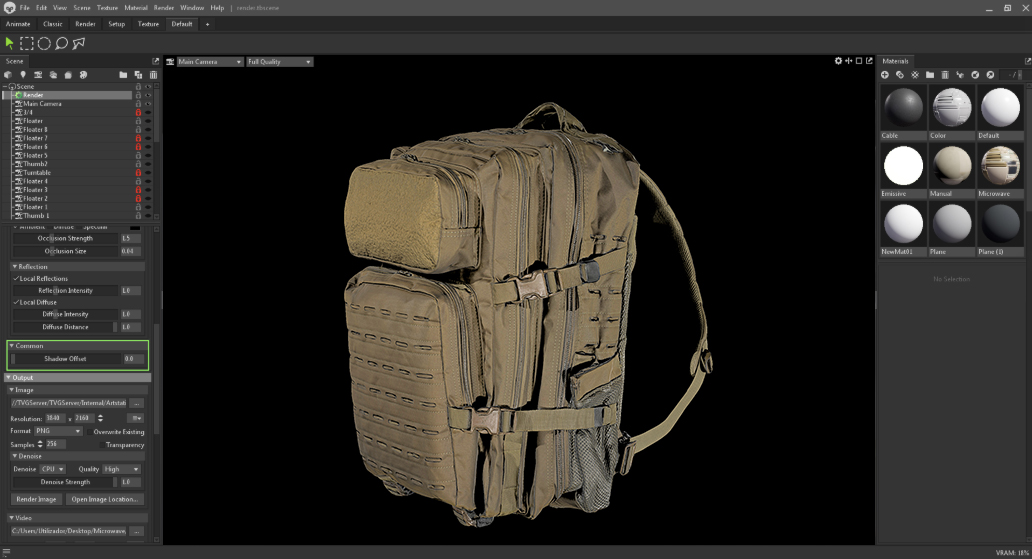Create new folder in Scene panel
Image resolution: width=1032 pixels, height=559 pixels.
123,75
